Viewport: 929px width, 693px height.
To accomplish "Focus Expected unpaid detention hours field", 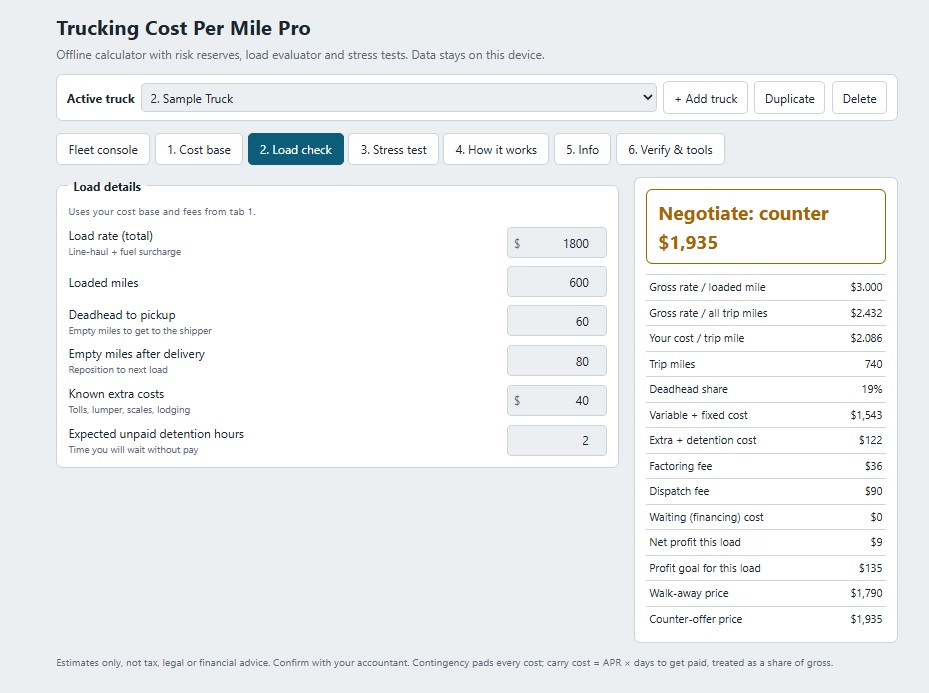I will coord(556,440).
